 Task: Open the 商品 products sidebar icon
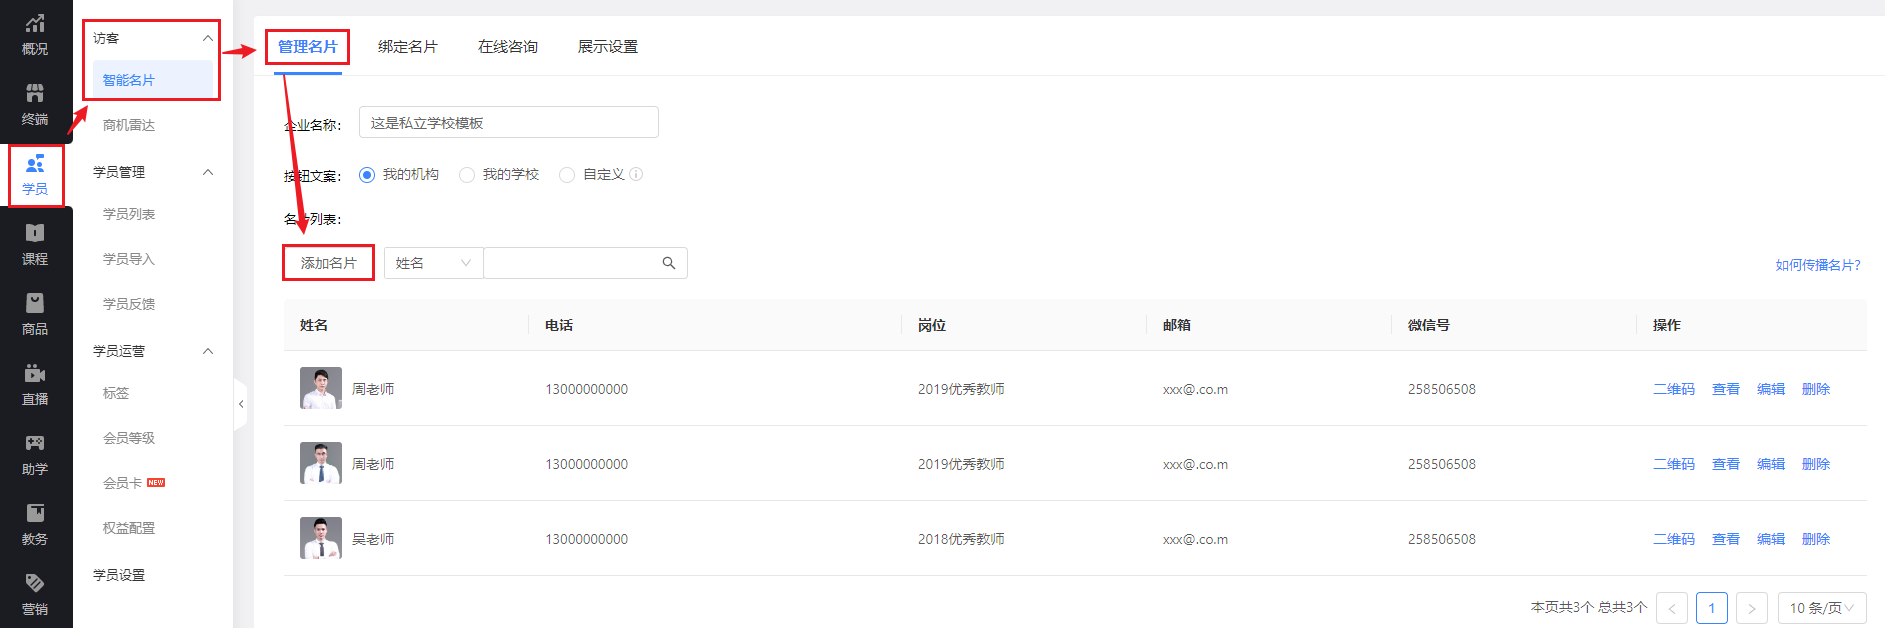[35, 315]
